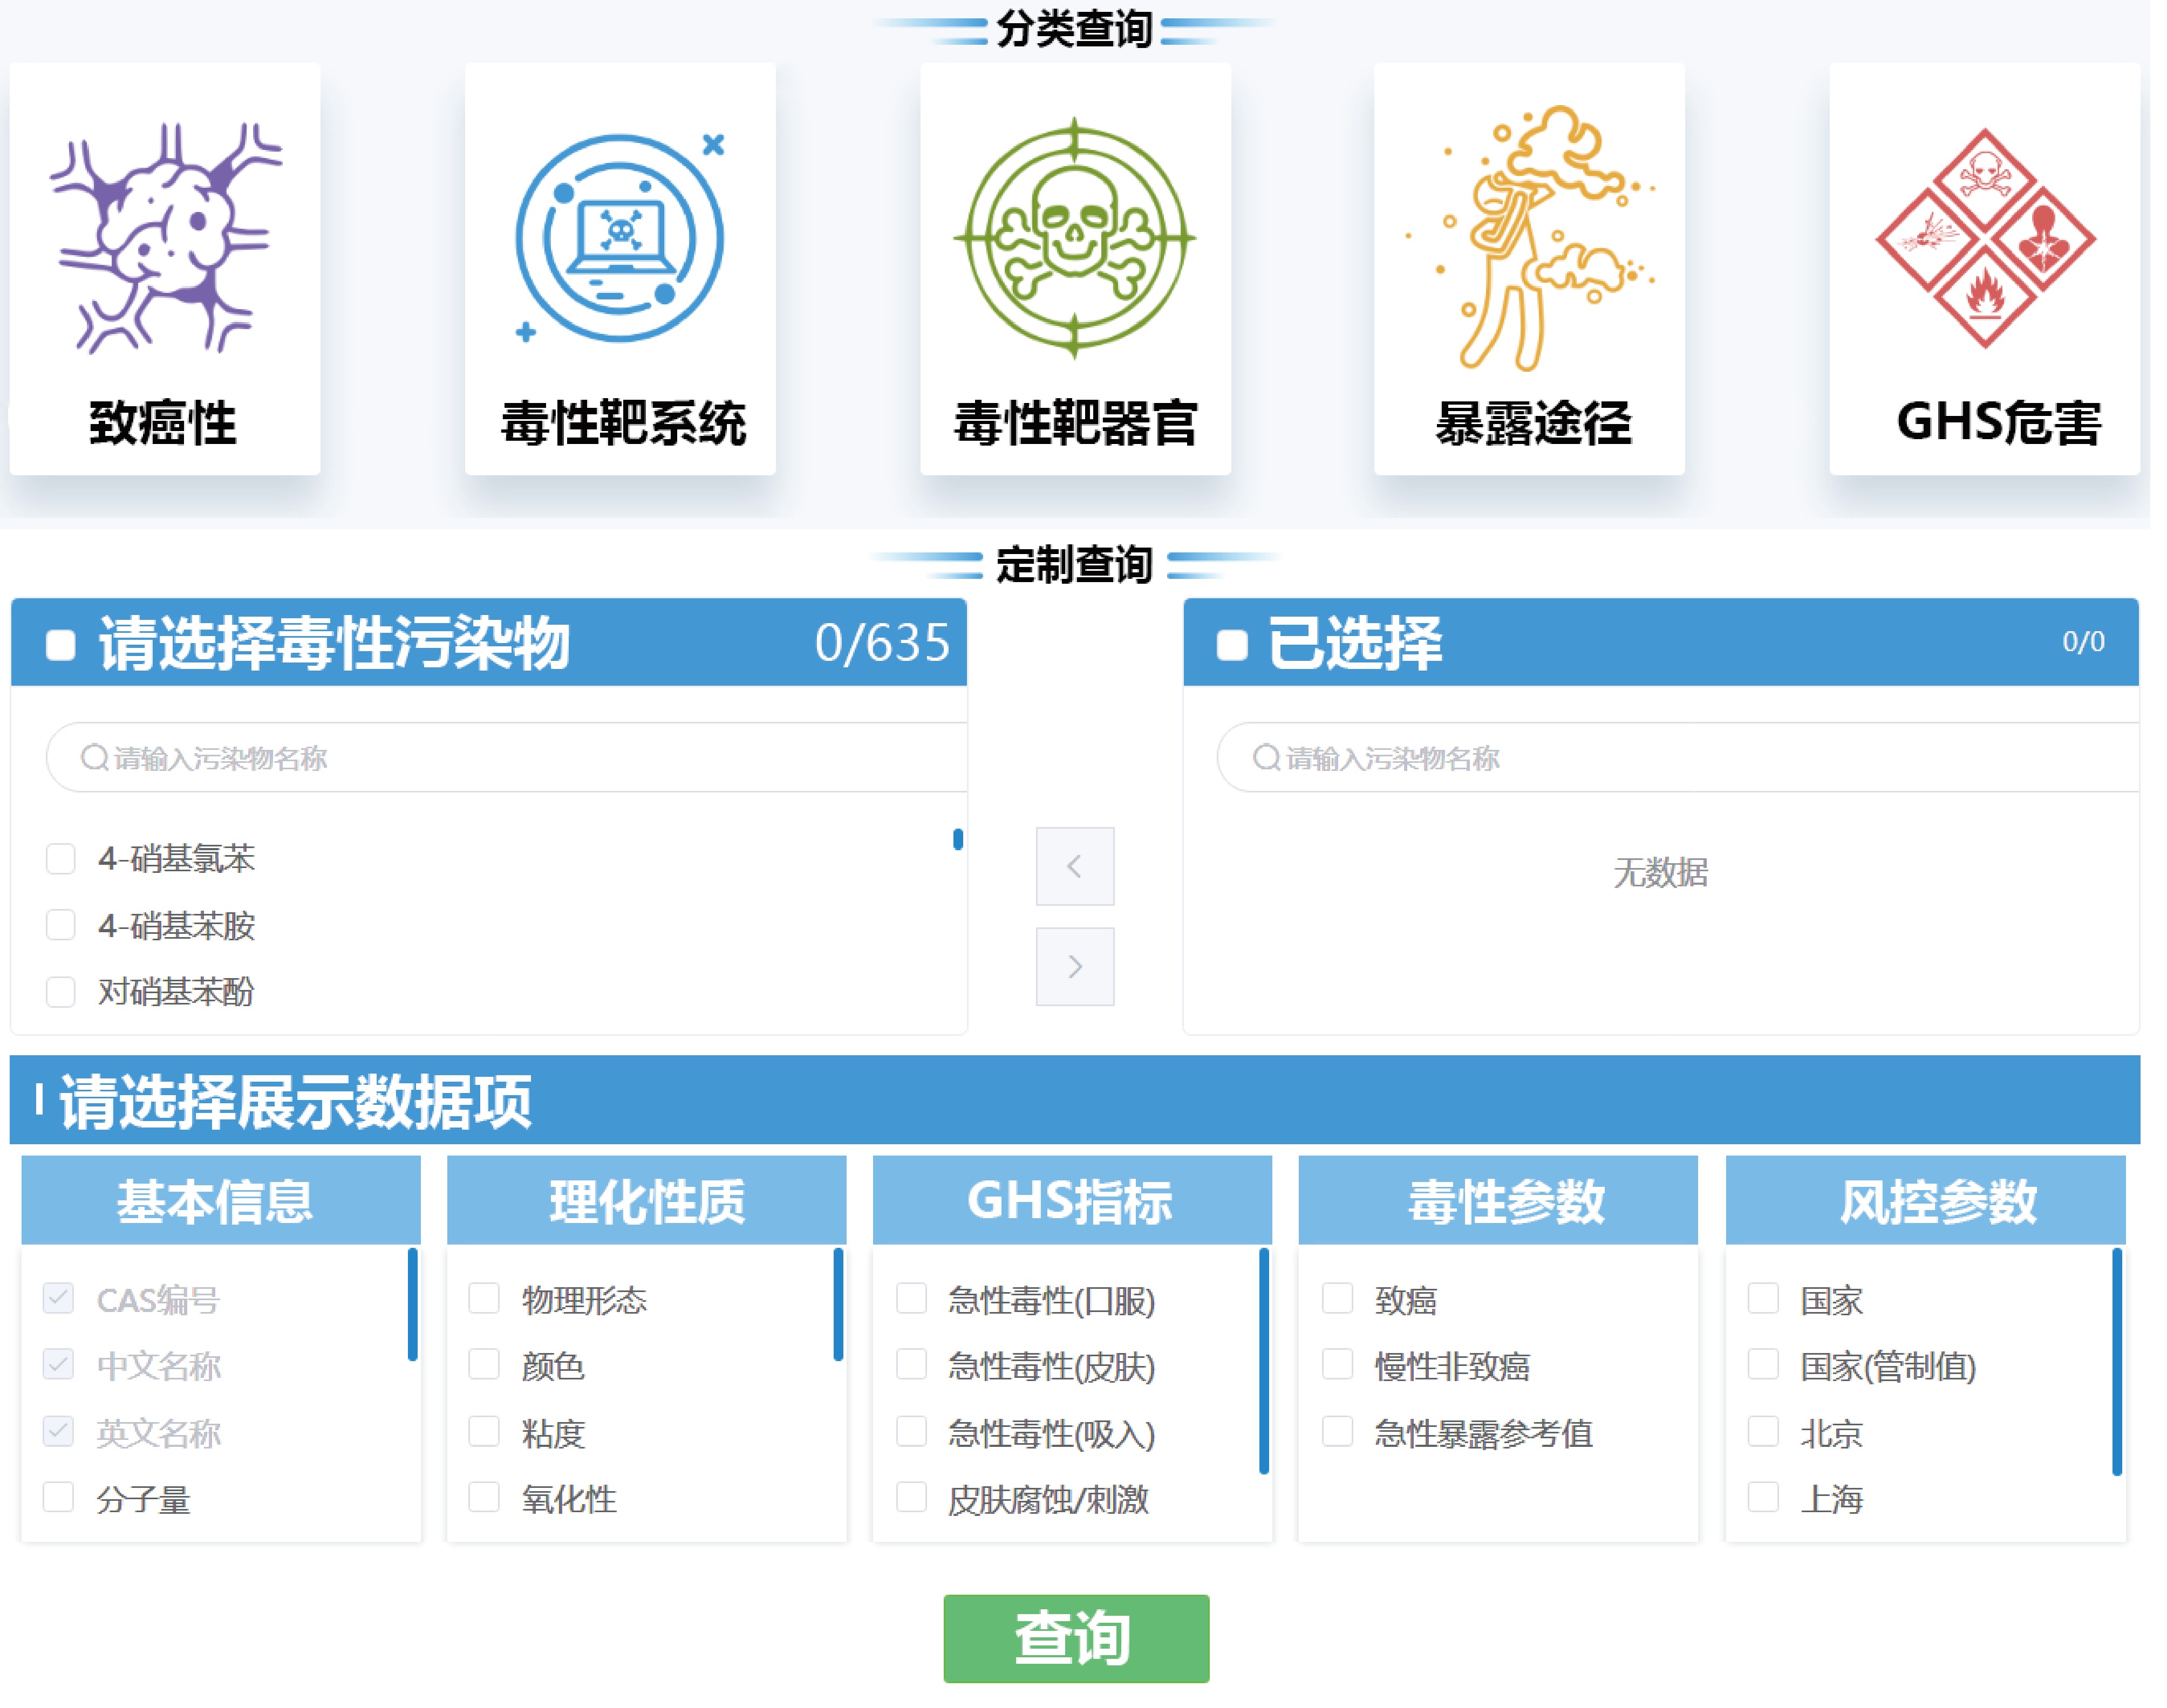Click search magnifier in left pollutant field
The image size is (2167, 1708).
95,757
